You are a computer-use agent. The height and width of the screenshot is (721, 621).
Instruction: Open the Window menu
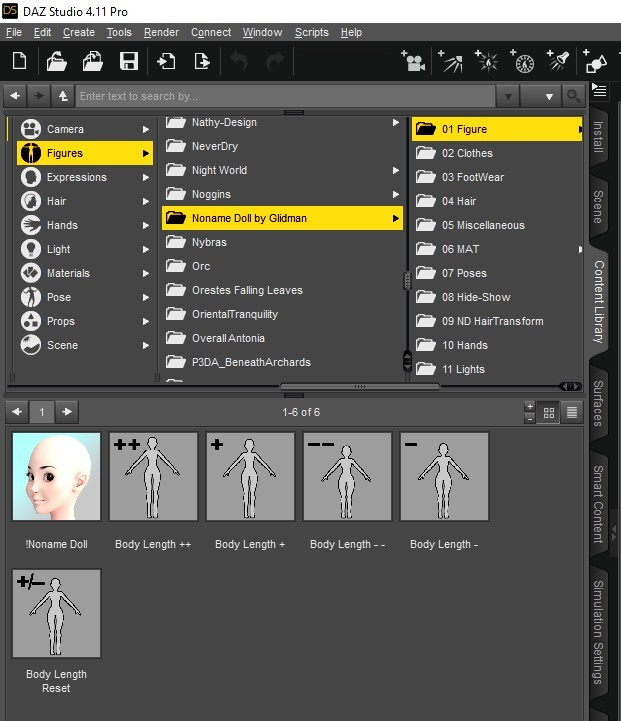(262, 33)
